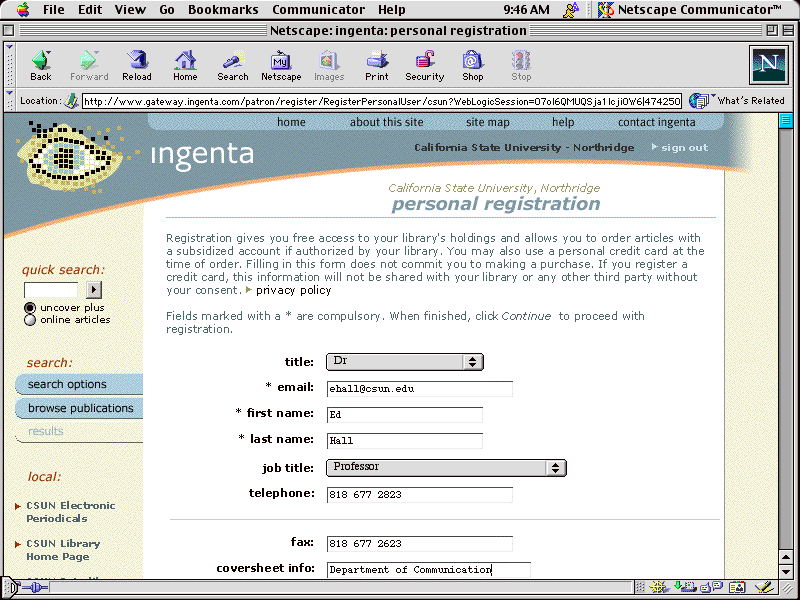The image size is (800, 600).
Task: Open the Communicator menu
Action: 318,9
